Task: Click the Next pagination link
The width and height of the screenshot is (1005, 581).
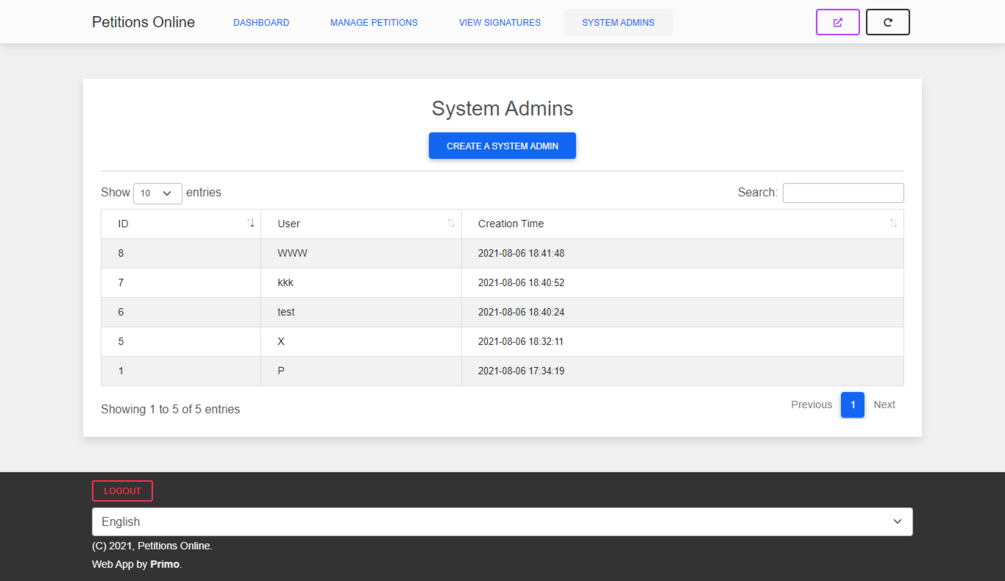Action: [884, 405]
